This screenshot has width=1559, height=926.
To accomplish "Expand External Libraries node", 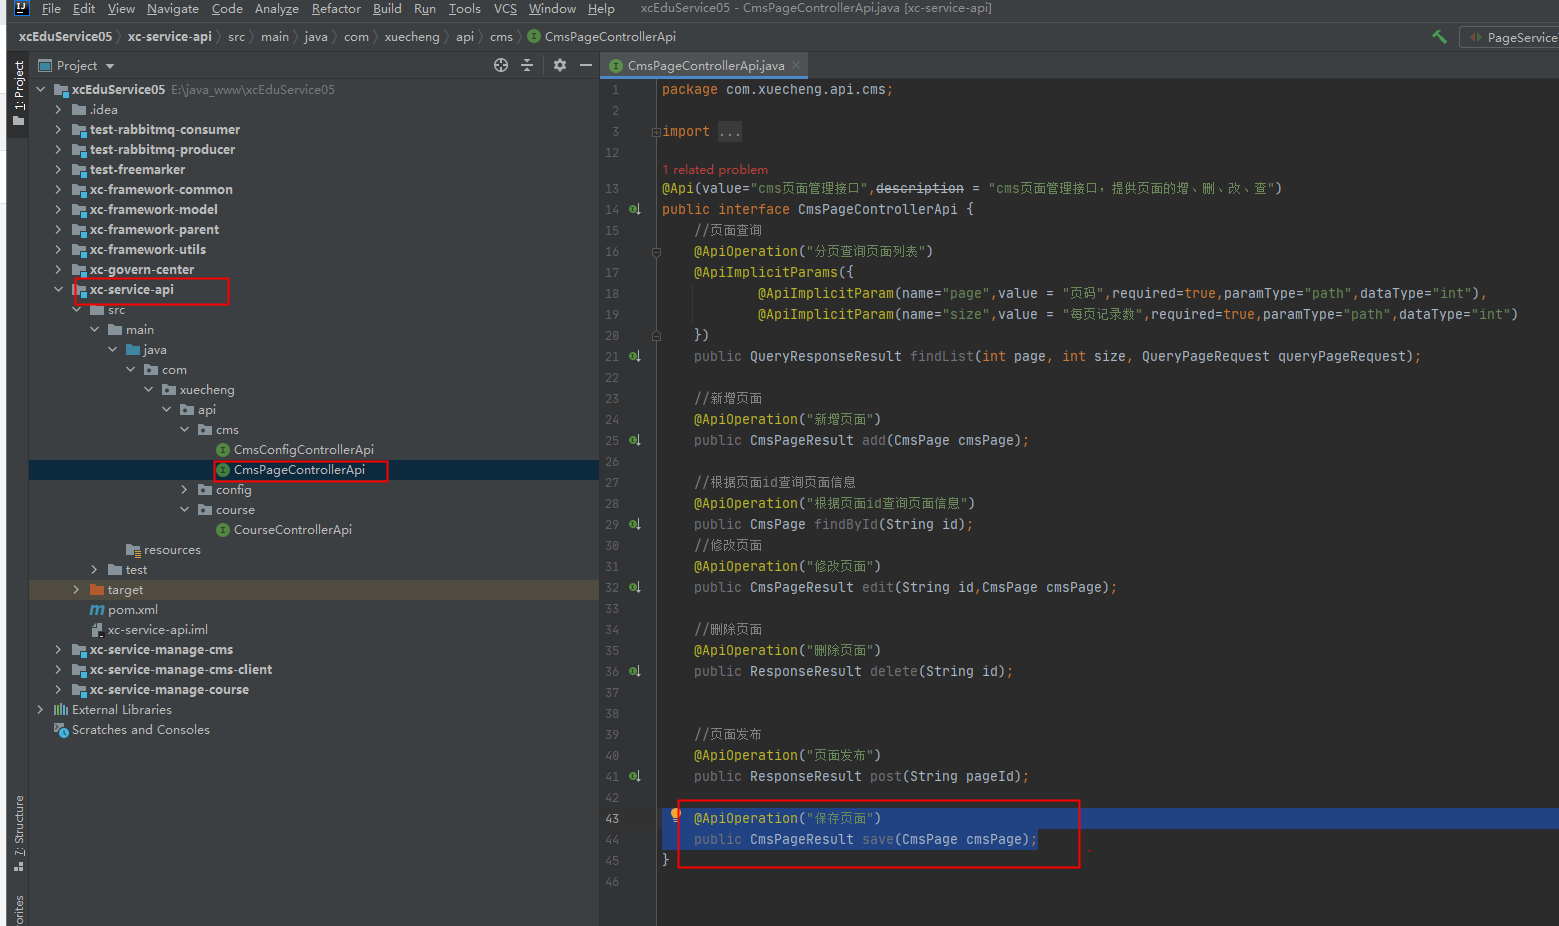I will 40,710.
